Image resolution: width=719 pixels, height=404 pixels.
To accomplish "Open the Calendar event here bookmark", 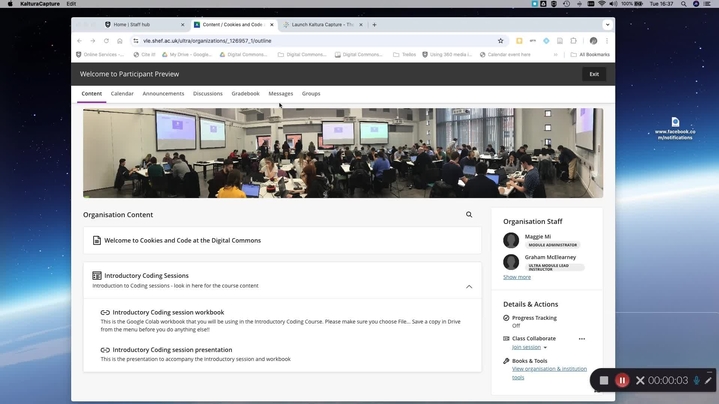I will pos(505,55).
